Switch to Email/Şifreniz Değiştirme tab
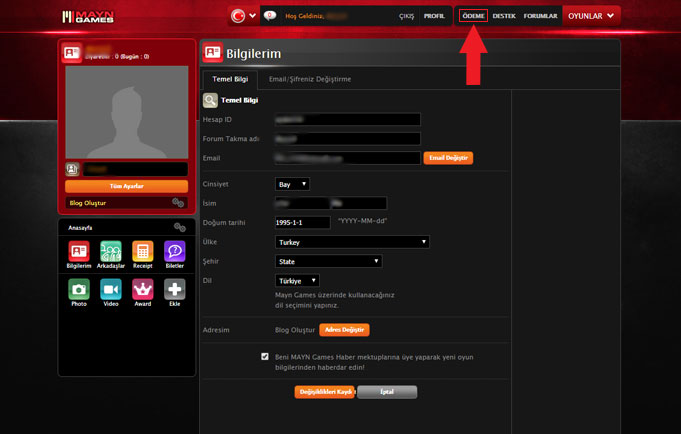 [310, 79]
